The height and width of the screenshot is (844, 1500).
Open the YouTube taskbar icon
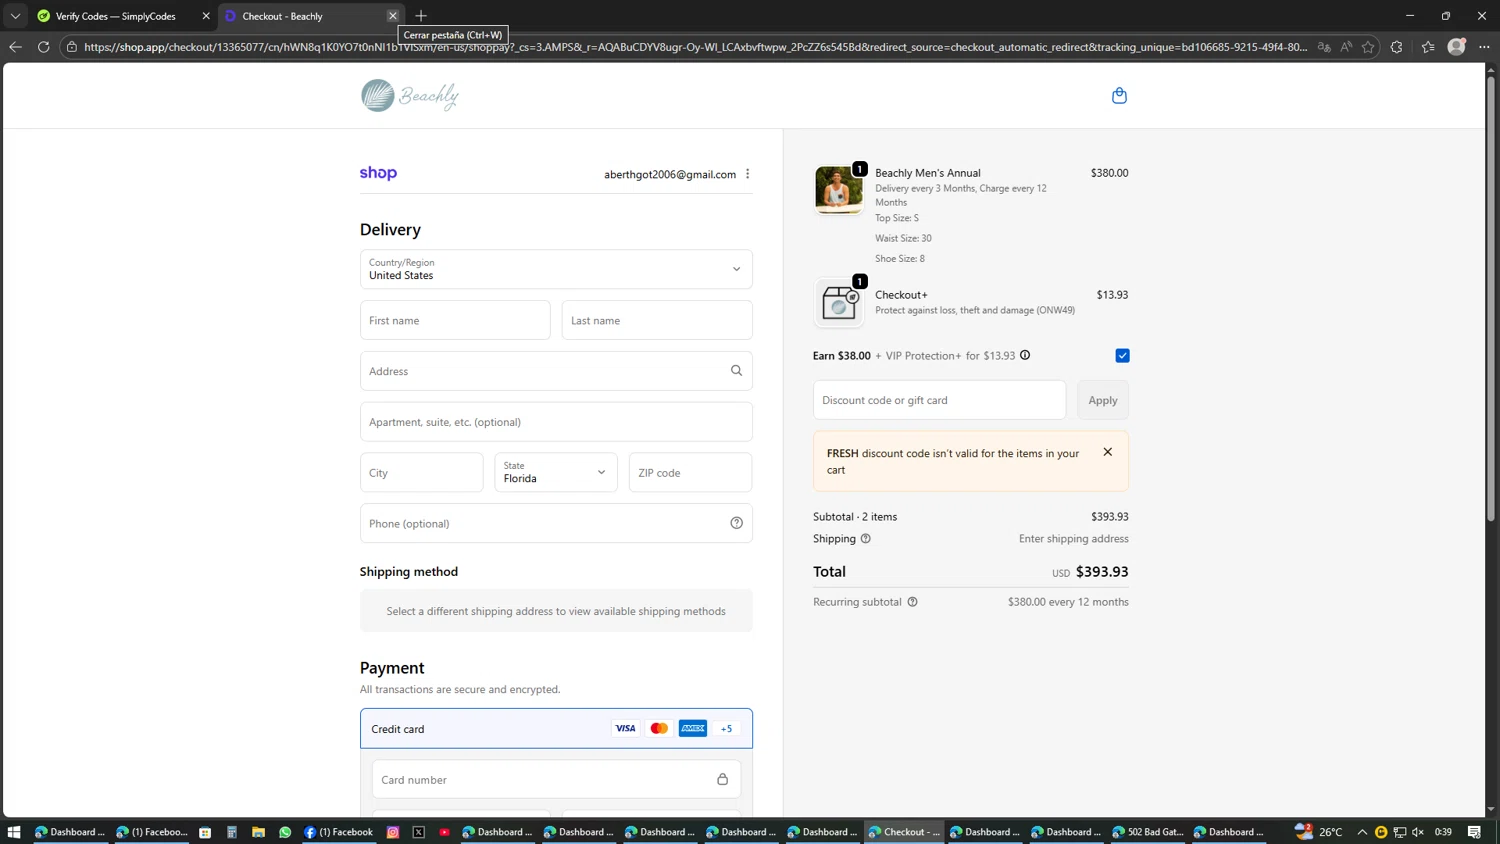tap(444, 832)
